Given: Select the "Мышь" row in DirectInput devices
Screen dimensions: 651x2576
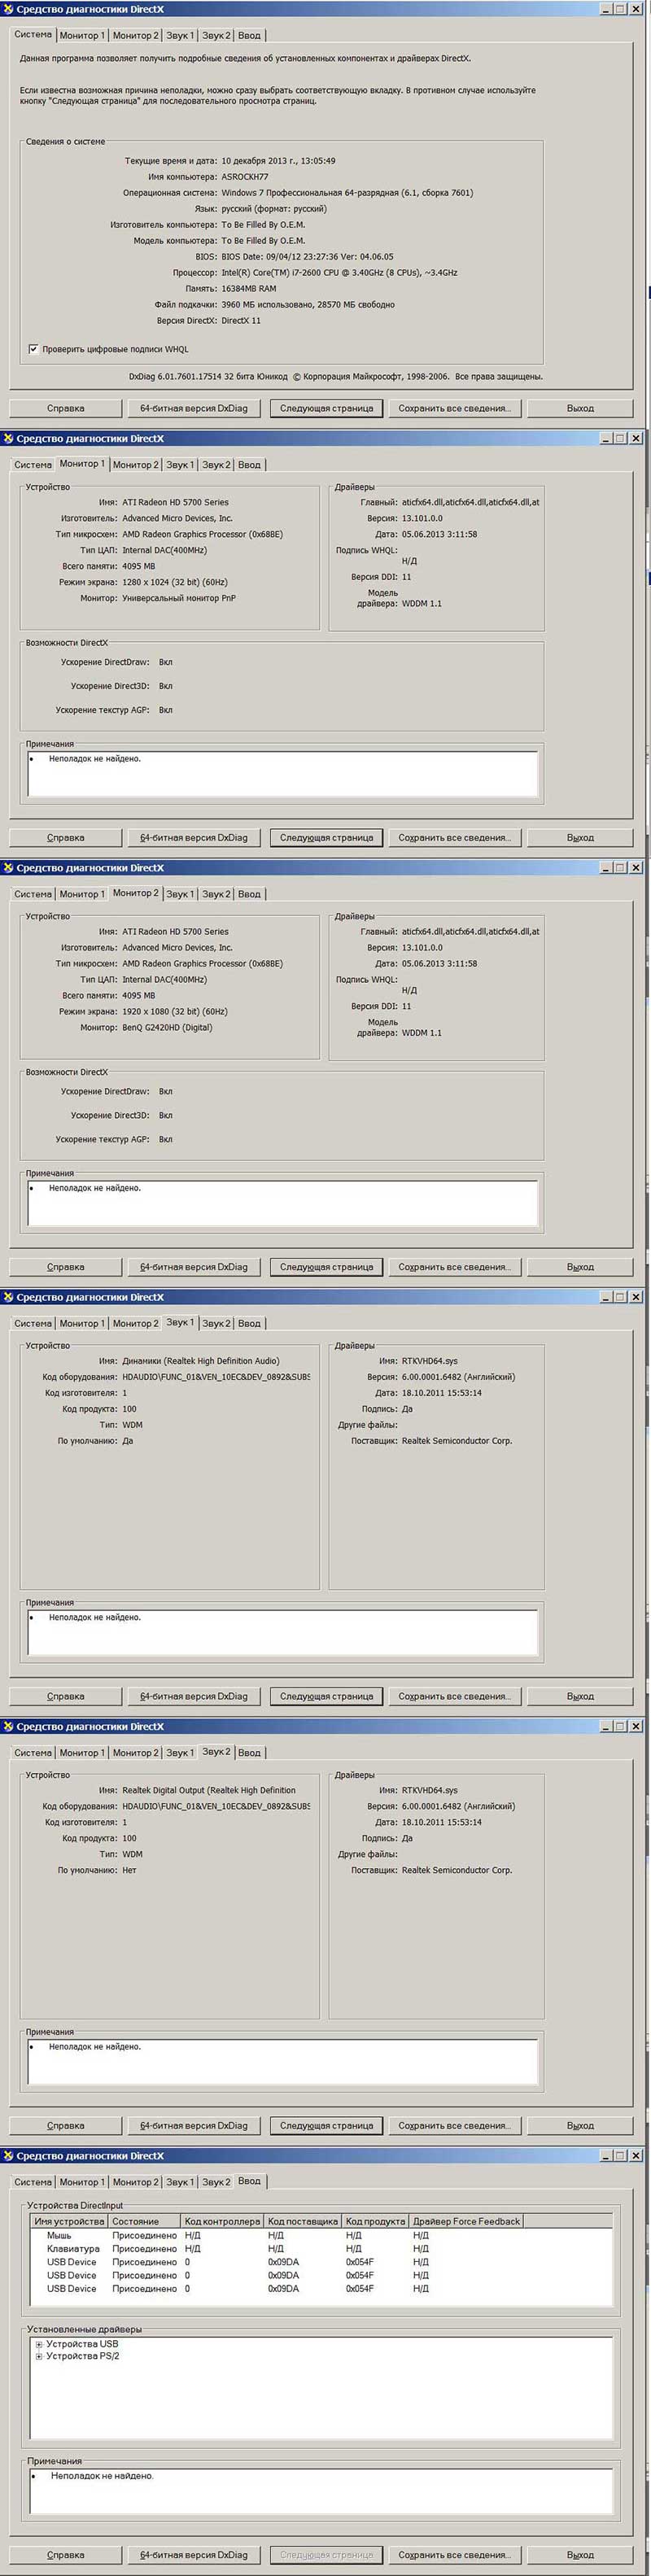Looking at the screenshot, I should tap(59, 2235).
